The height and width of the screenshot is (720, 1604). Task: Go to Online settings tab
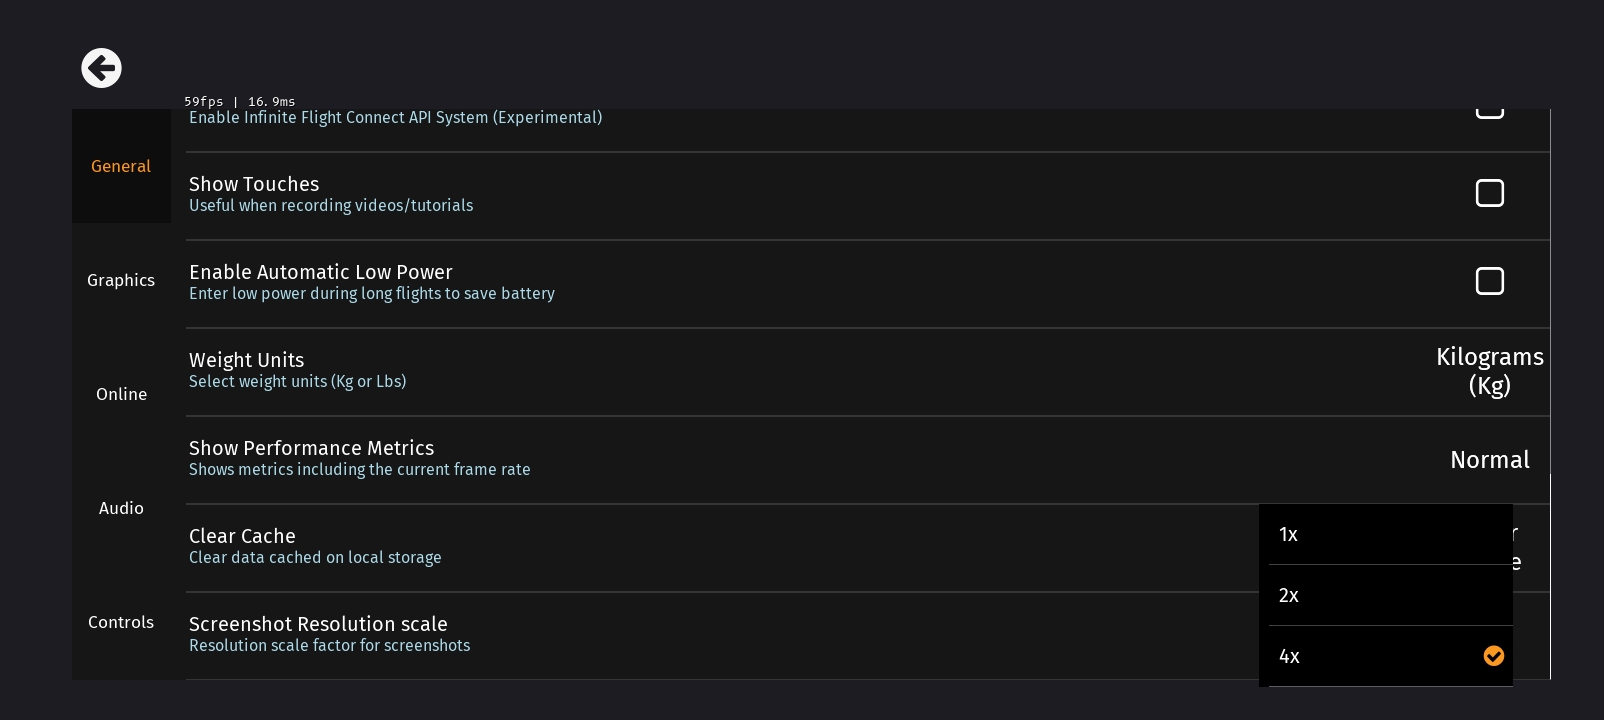(121, 394)
